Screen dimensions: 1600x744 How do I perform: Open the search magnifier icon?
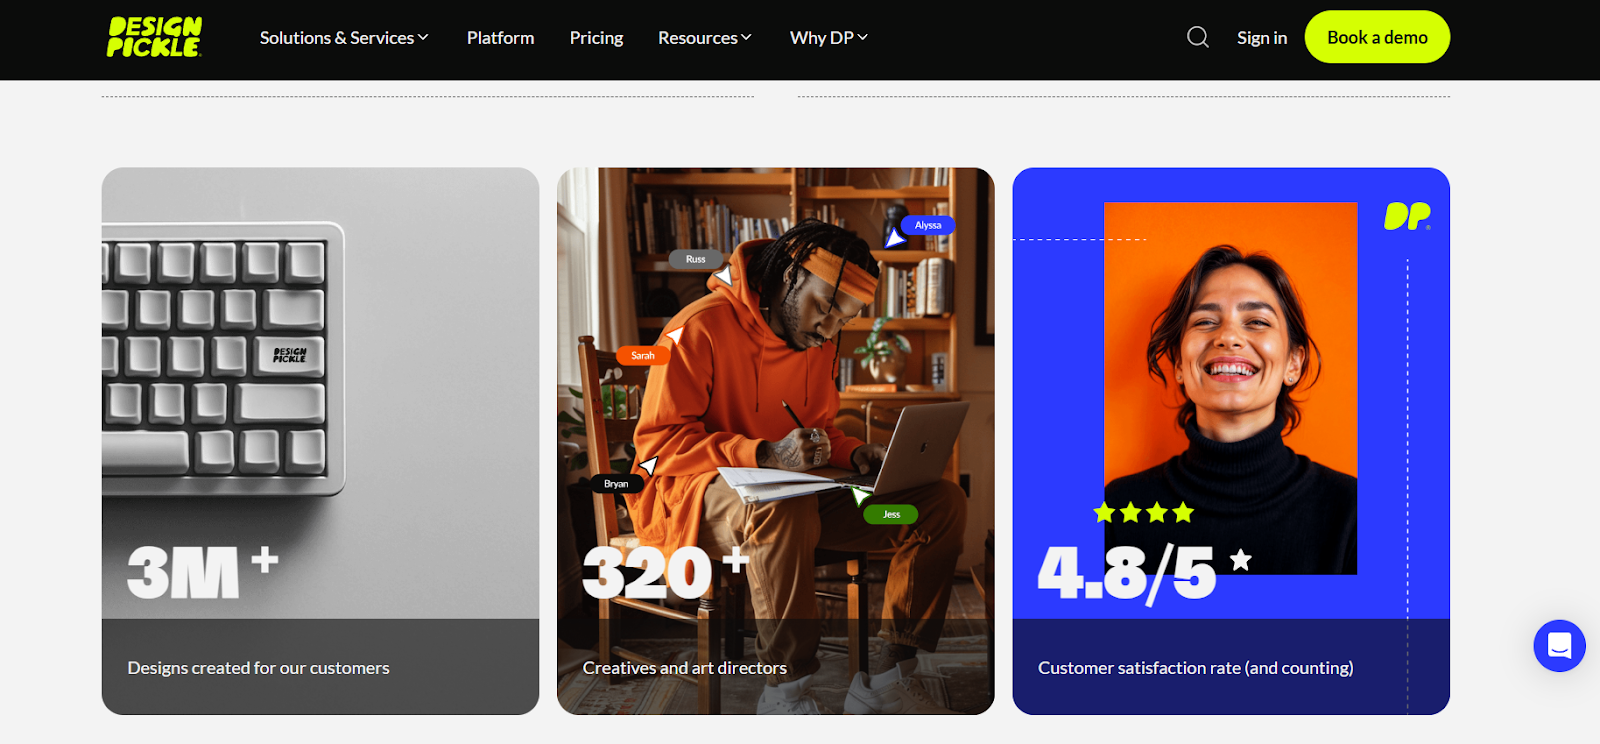(1198, 37)
